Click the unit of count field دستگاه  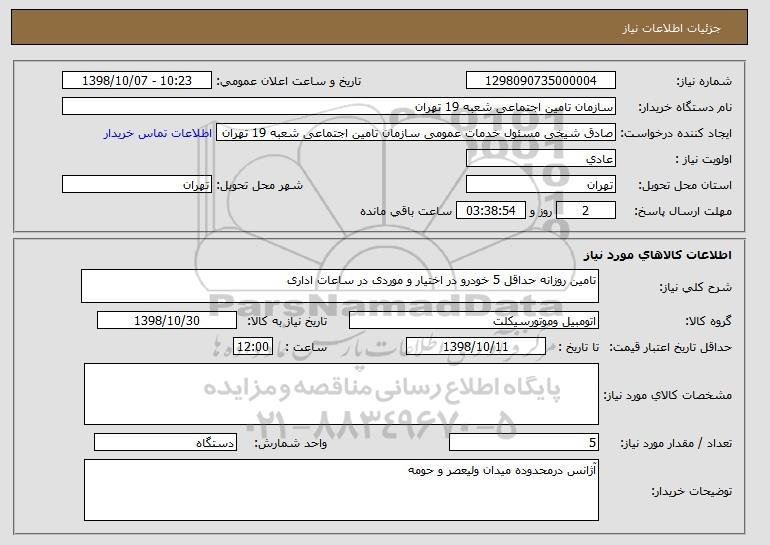165,442
